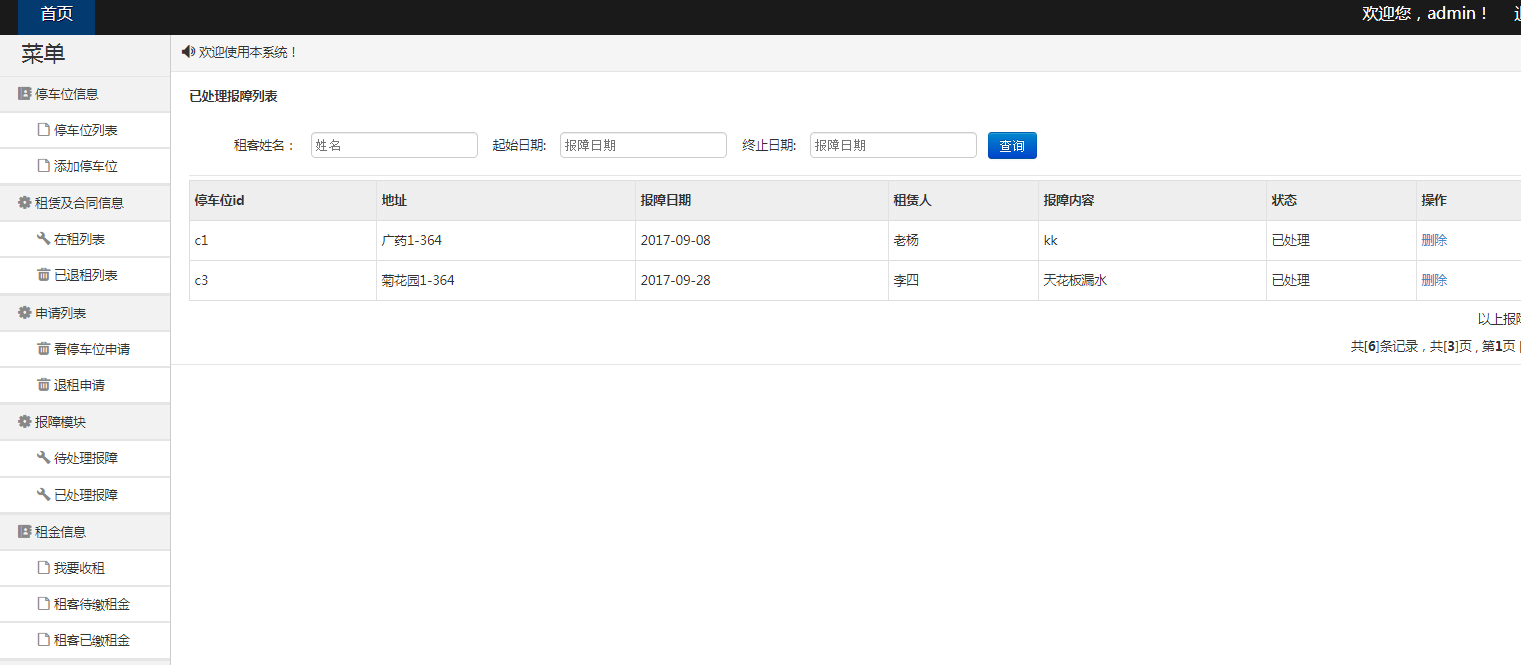Viewport: 1521px width, 665px height.
Task: Select the date cell 2017-09-08
Action: click(762, 240)
